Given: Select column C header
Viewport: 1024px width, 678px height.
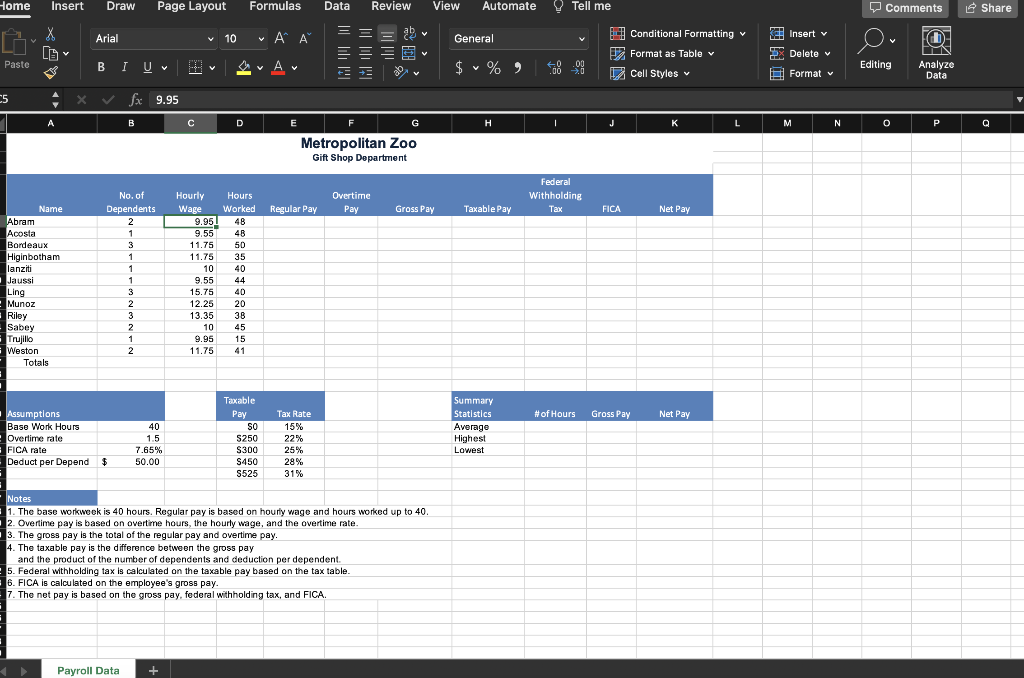Looking at the screenshot, I should coord(191,123).
